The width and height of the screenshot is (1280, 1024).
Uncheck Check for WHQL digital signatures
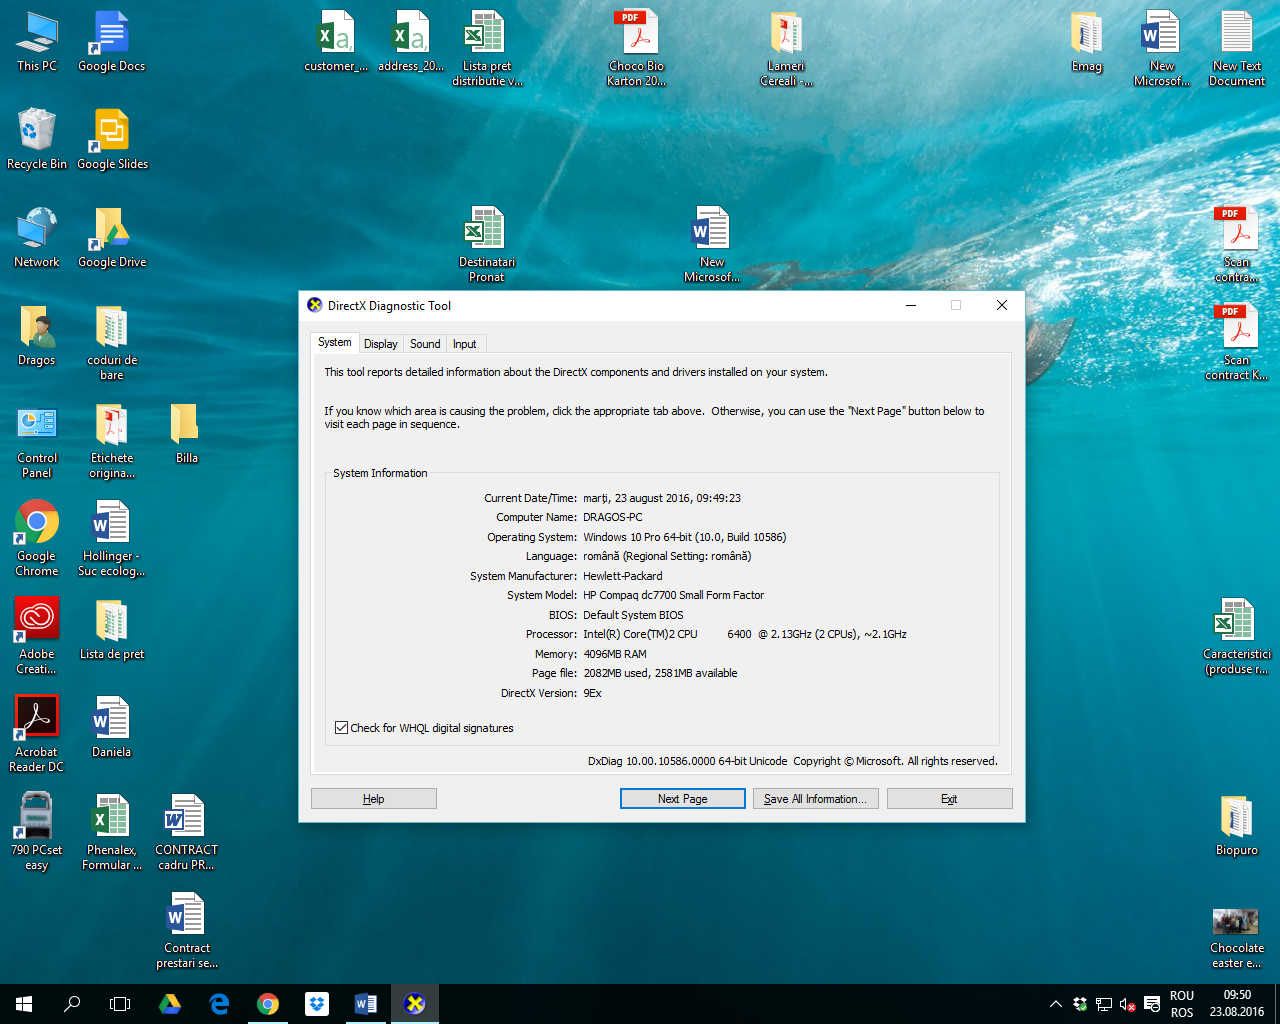tap(341, 728)
